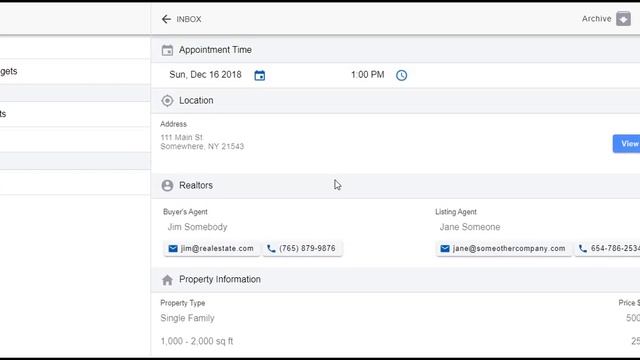This screenshot has width=640, height=360.
Task: Click the Property Information house icon
Action: (x=167, y=280)
